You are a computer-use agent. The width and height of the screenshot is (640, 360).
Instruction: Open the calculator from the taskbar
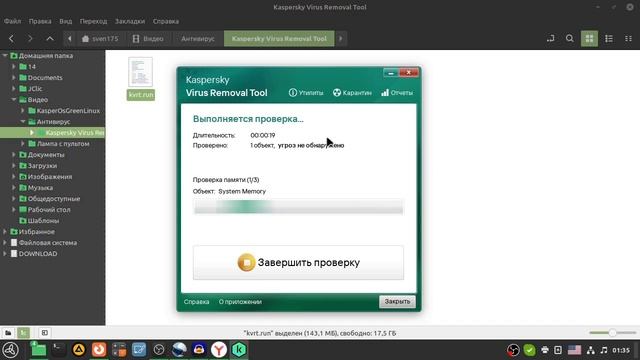(x=119, y=350)
